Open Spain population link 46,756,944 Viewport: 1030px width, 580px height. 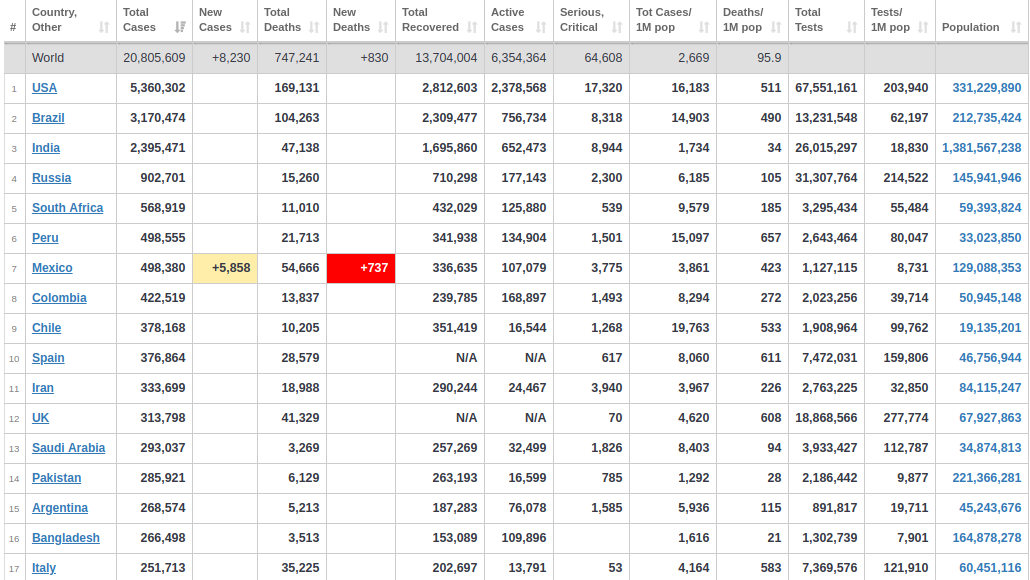pyautogui.click(x=990, y=358)
